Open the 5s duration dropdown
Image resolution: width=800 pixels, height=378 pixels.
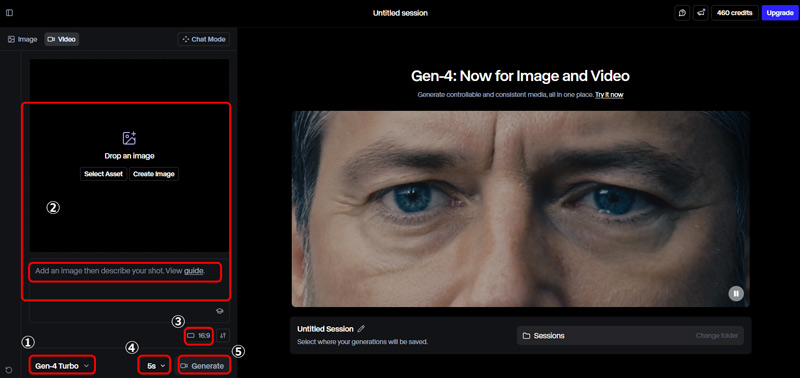point(154,366)
